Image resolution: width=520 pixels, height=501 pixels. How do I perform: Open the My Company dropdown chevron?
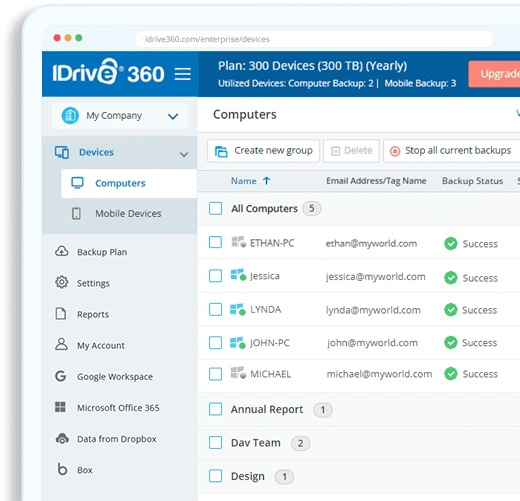coord(173,116)
